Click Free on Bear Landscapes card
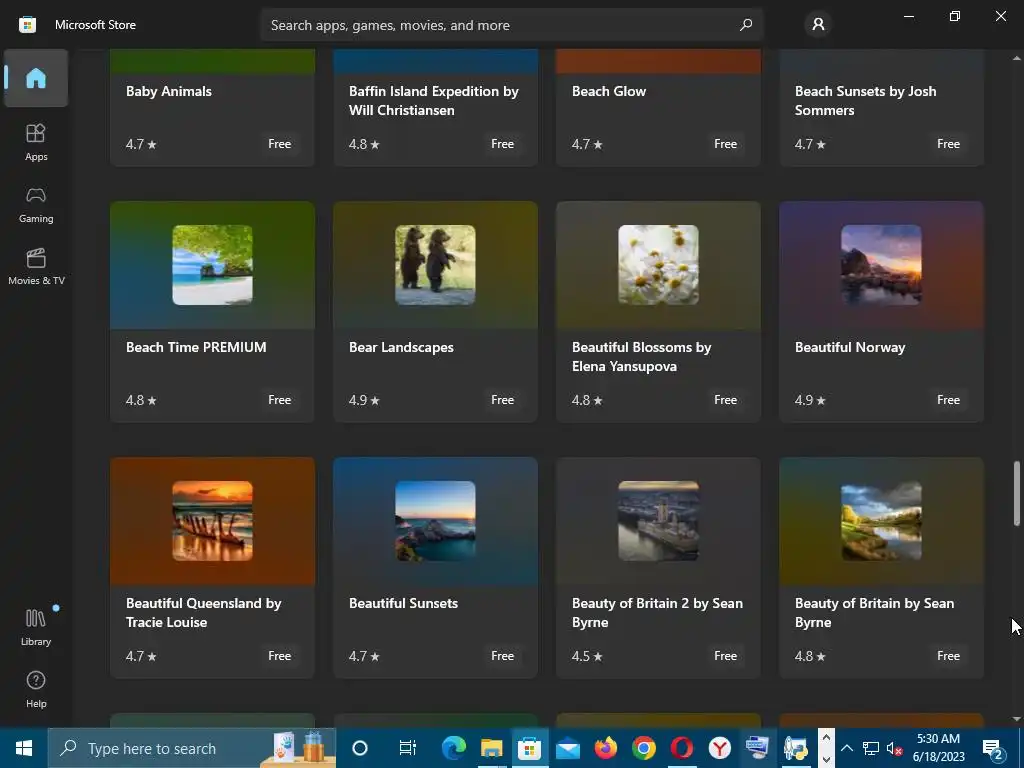The height and width of the screenshot is (768, 1024). [502, 400]
